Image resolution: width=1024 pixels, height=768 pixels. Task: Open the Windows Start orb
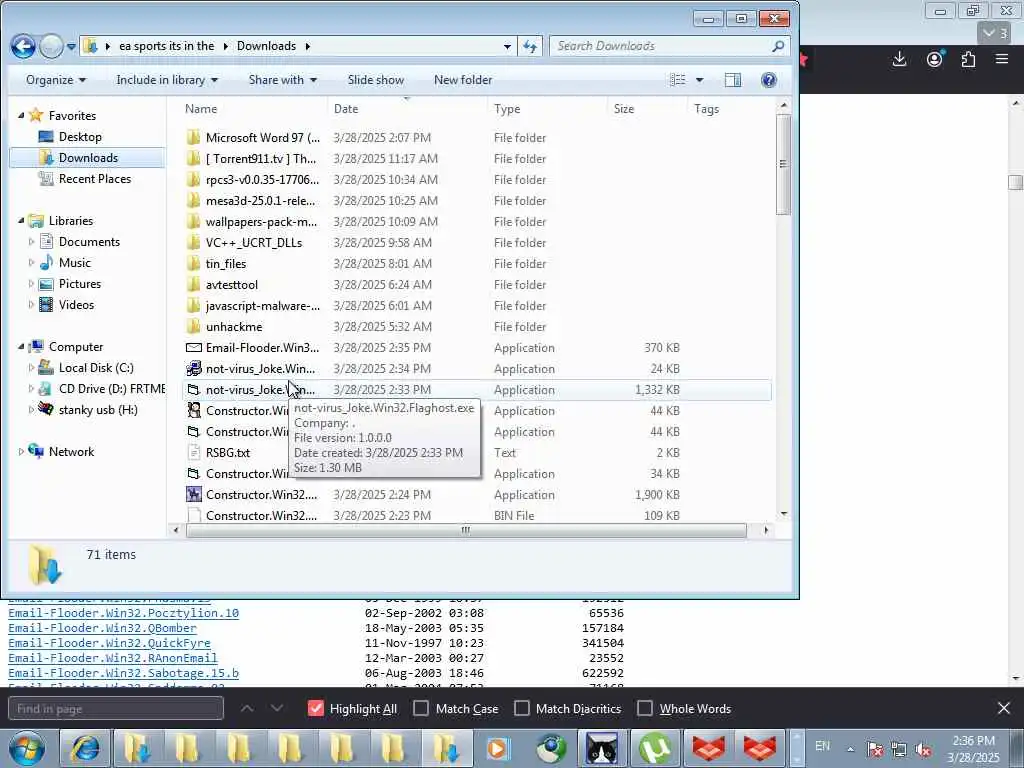coord(27,748)
